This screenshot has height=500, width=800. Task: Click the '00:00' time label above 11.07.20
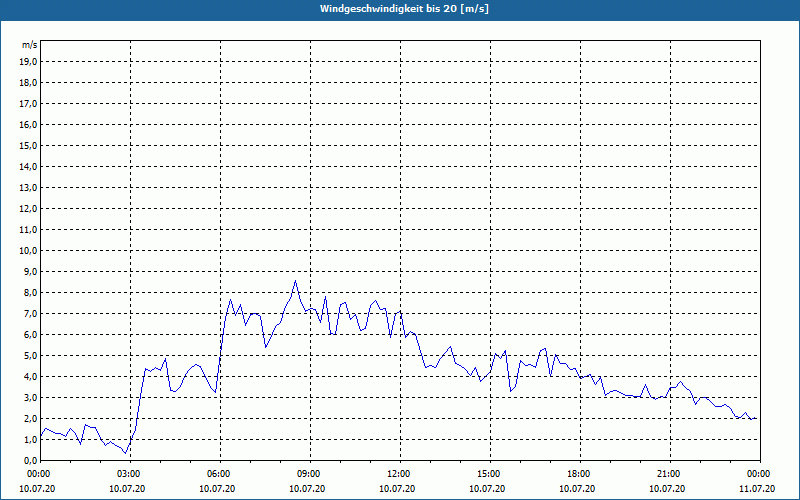pos(760,474)
